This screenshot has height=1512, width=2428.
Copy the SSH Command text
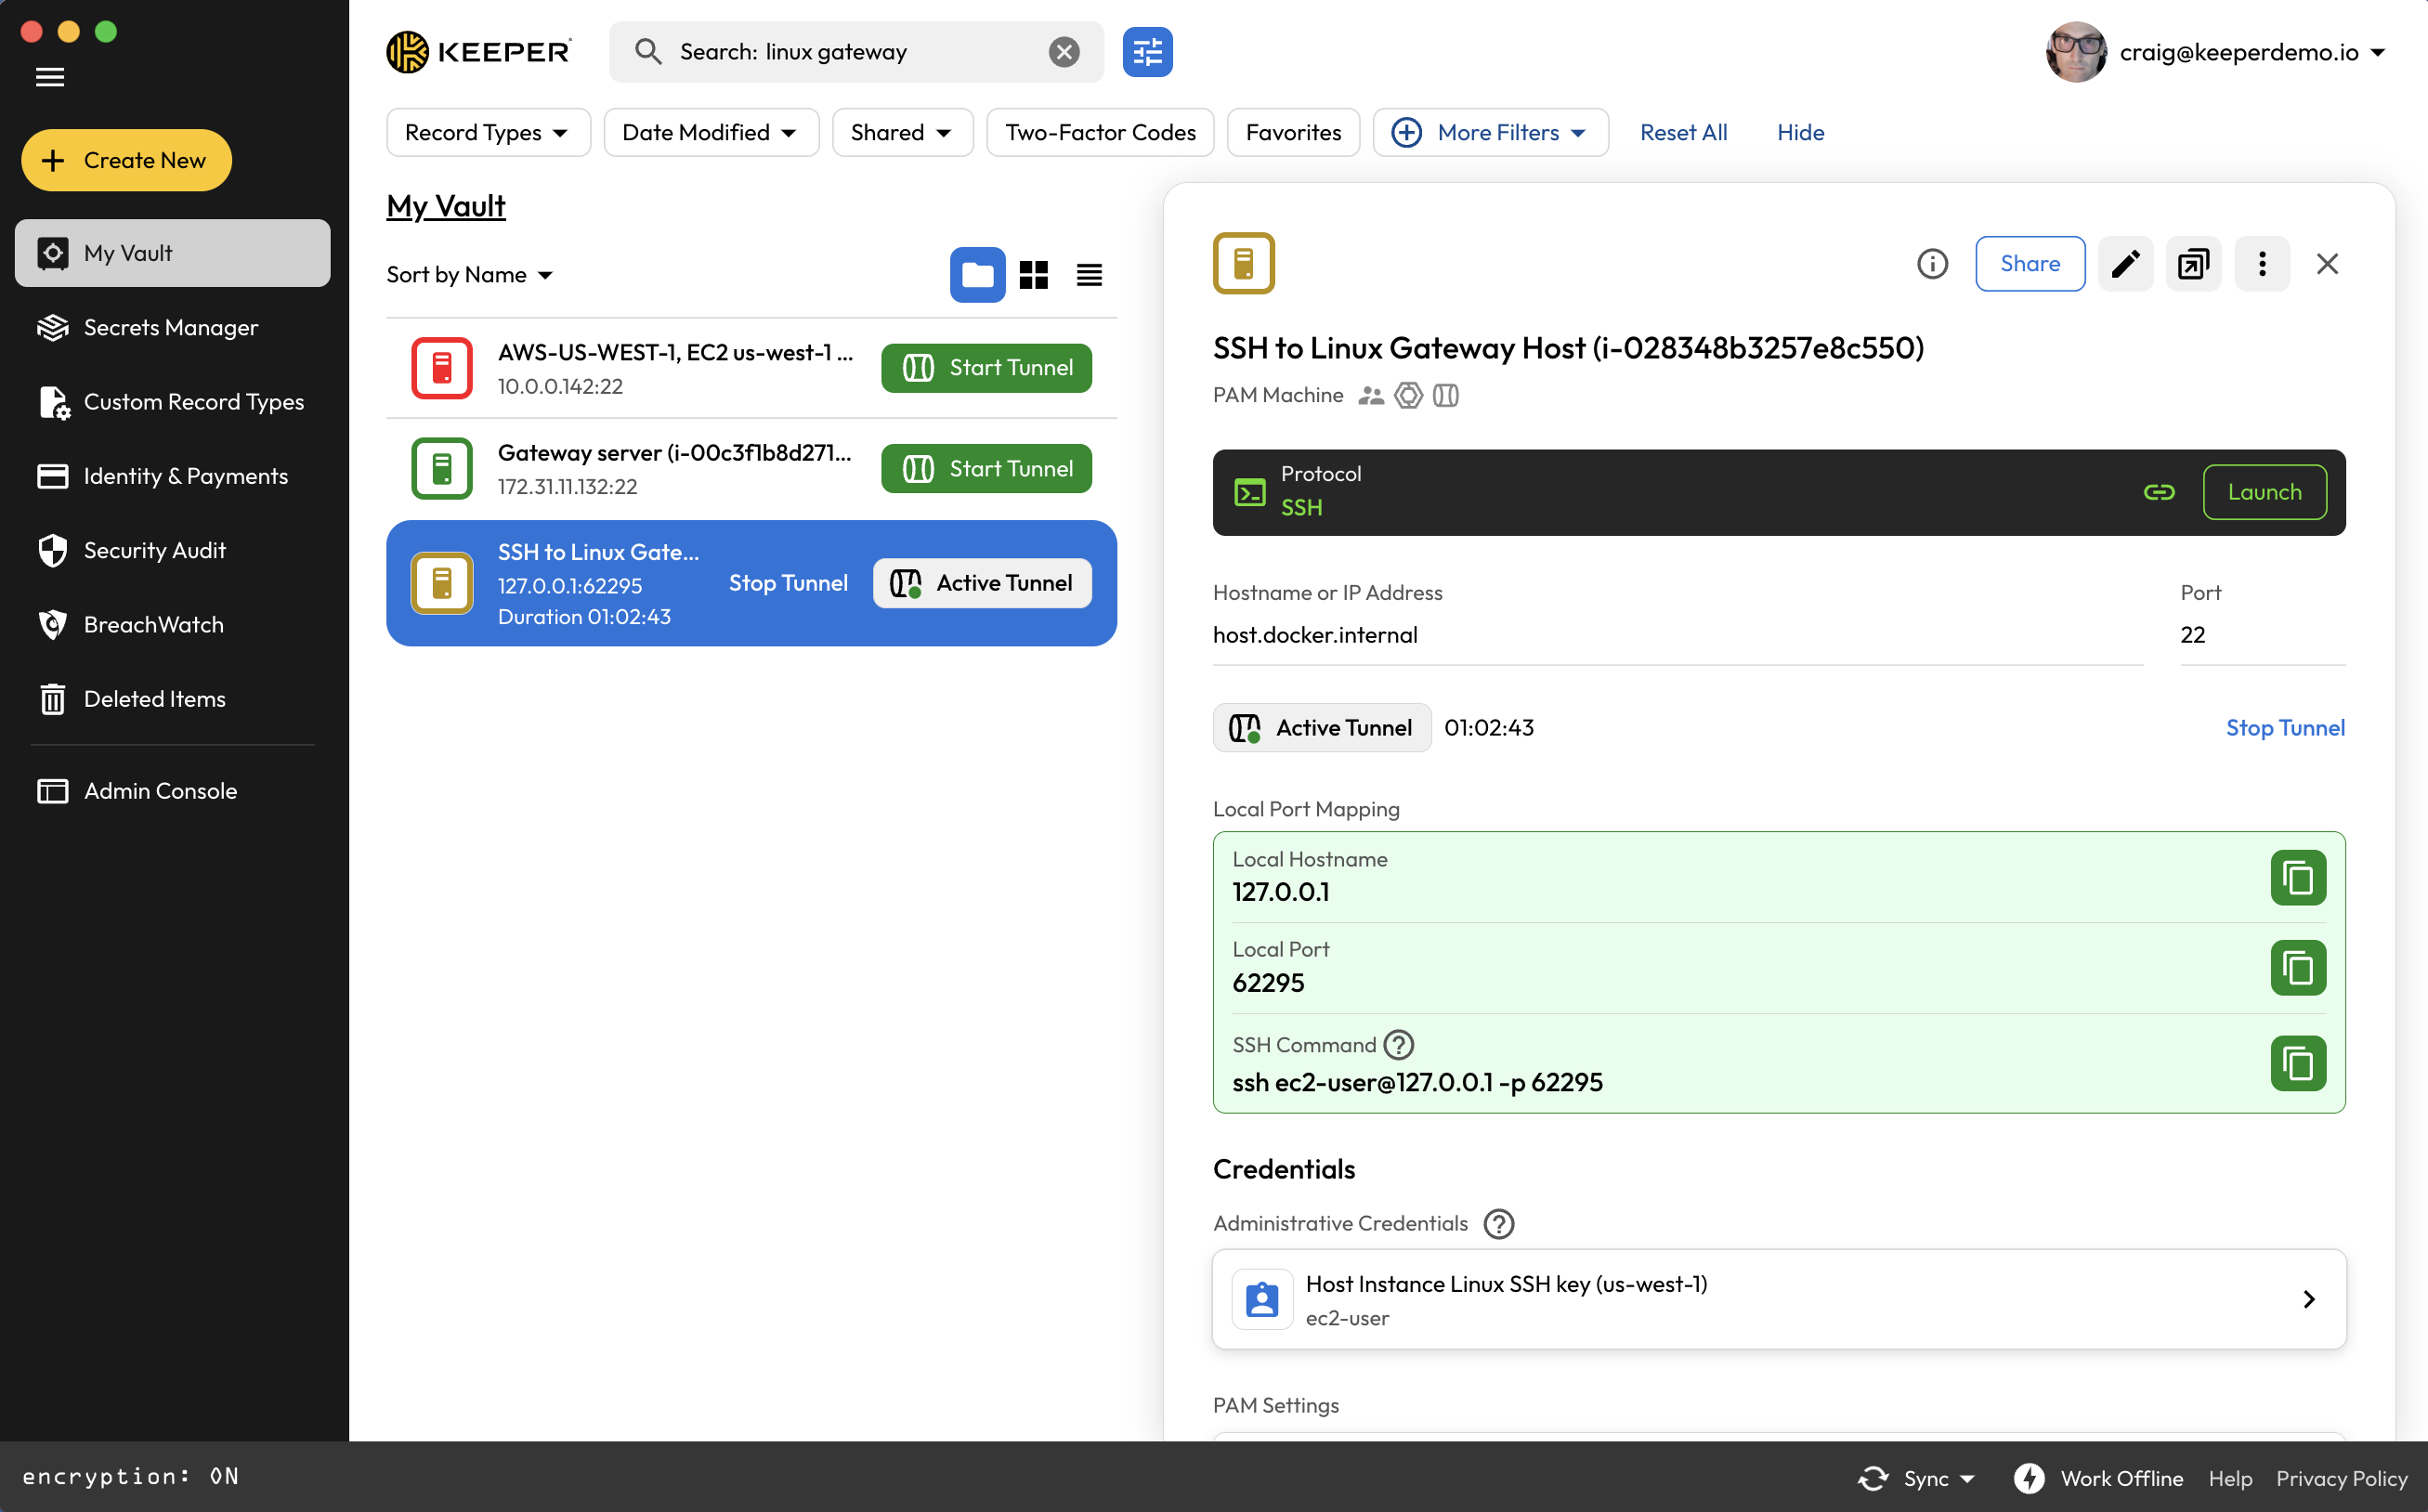tap(2297, 1063)
